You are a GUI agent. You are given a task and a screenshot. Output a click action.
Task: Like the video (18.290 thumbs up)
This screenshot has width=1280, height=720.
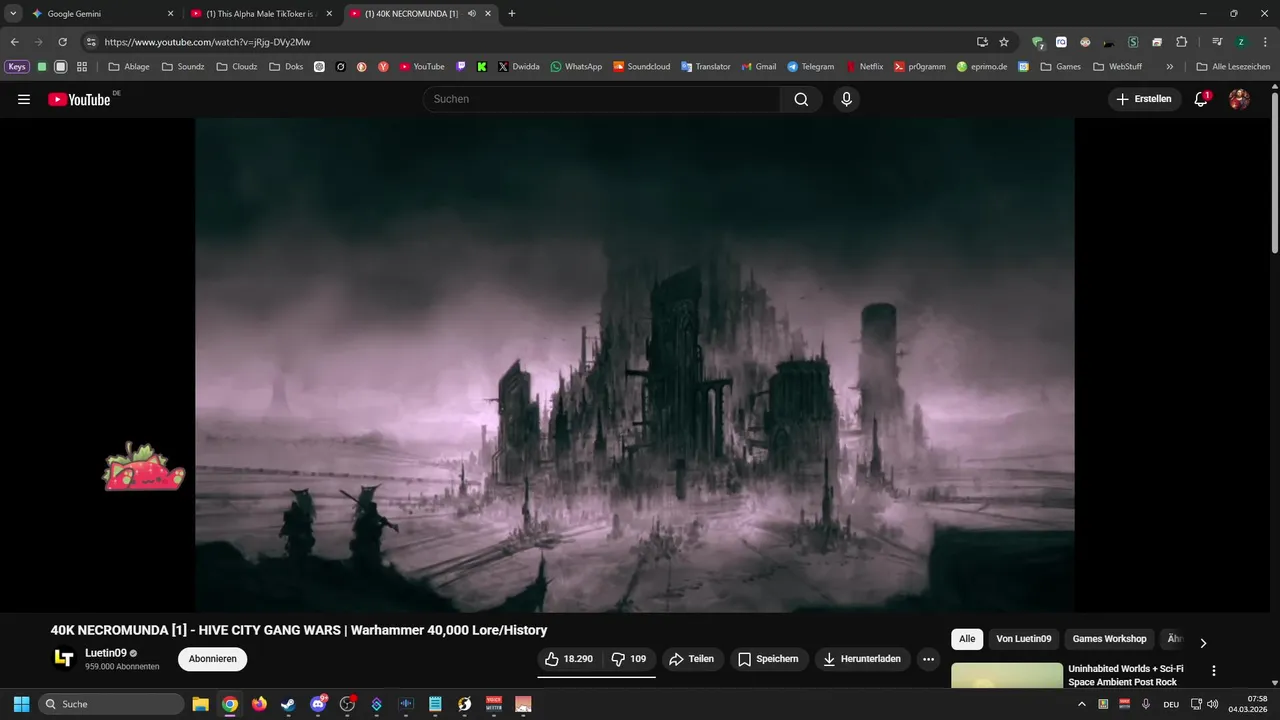click(x=569, y=659)
